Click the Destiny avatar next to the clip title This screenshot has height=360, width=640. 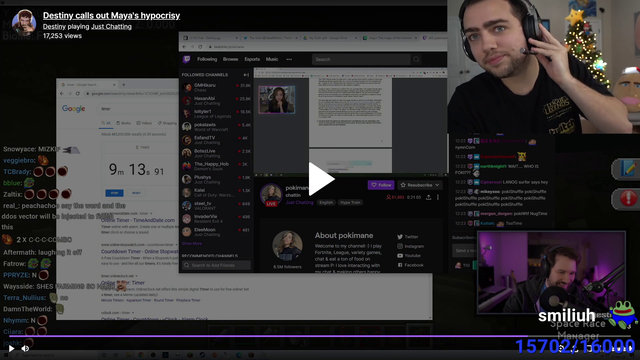(24, 22)
